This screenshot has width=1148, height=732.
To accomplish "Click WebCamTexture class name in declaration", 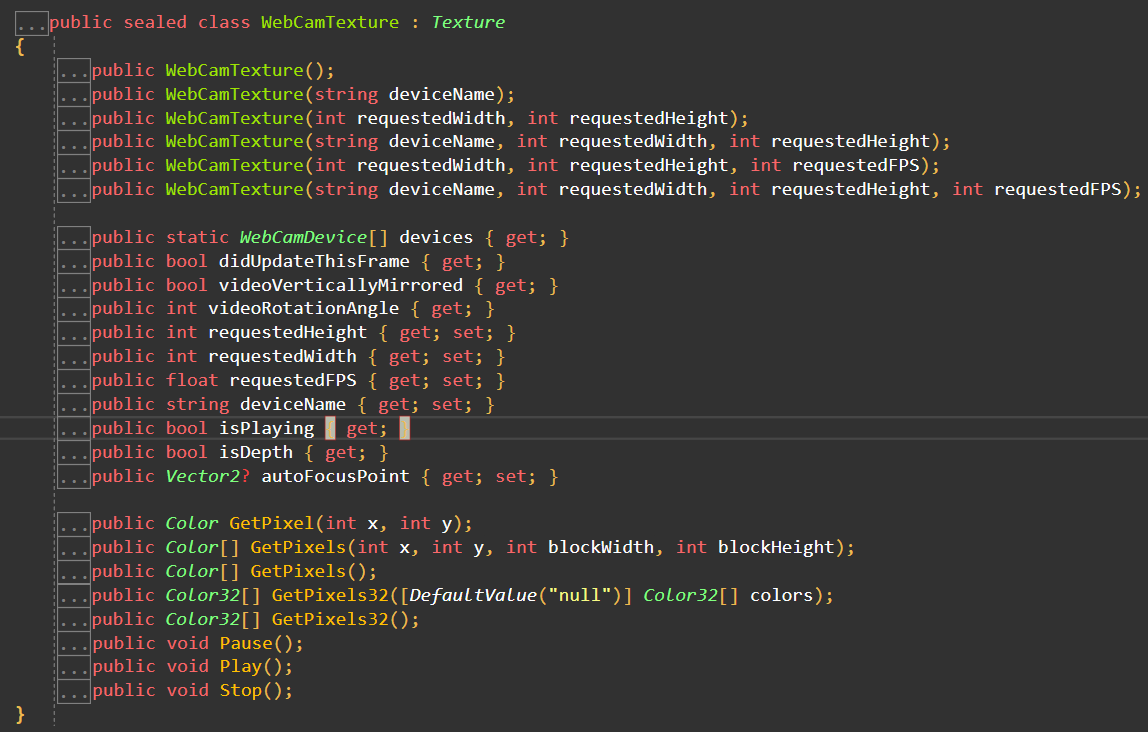I will tap(330, 23).
